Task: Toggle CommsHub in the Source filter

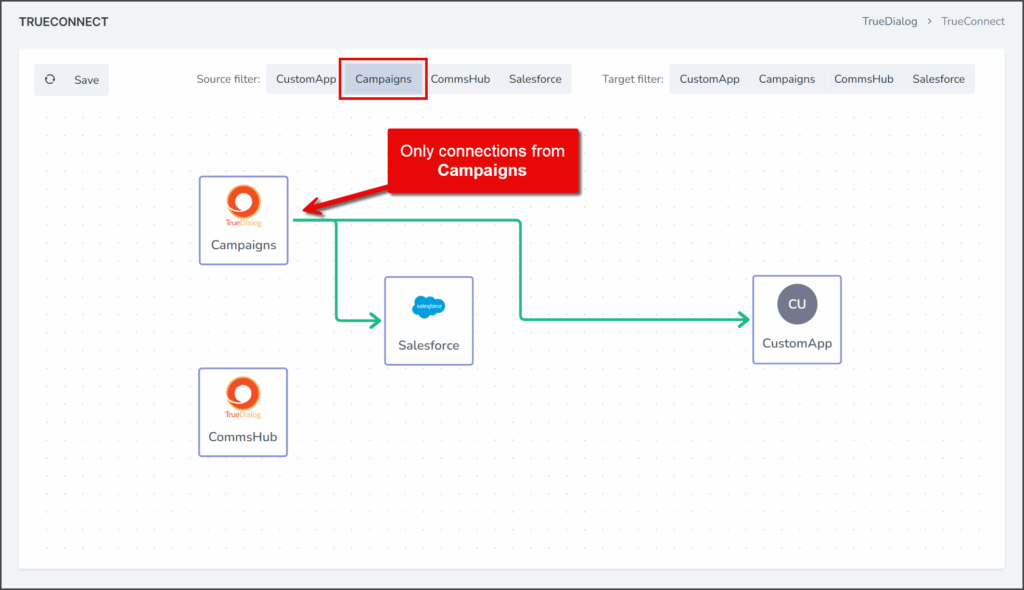Action: point(460,79)
